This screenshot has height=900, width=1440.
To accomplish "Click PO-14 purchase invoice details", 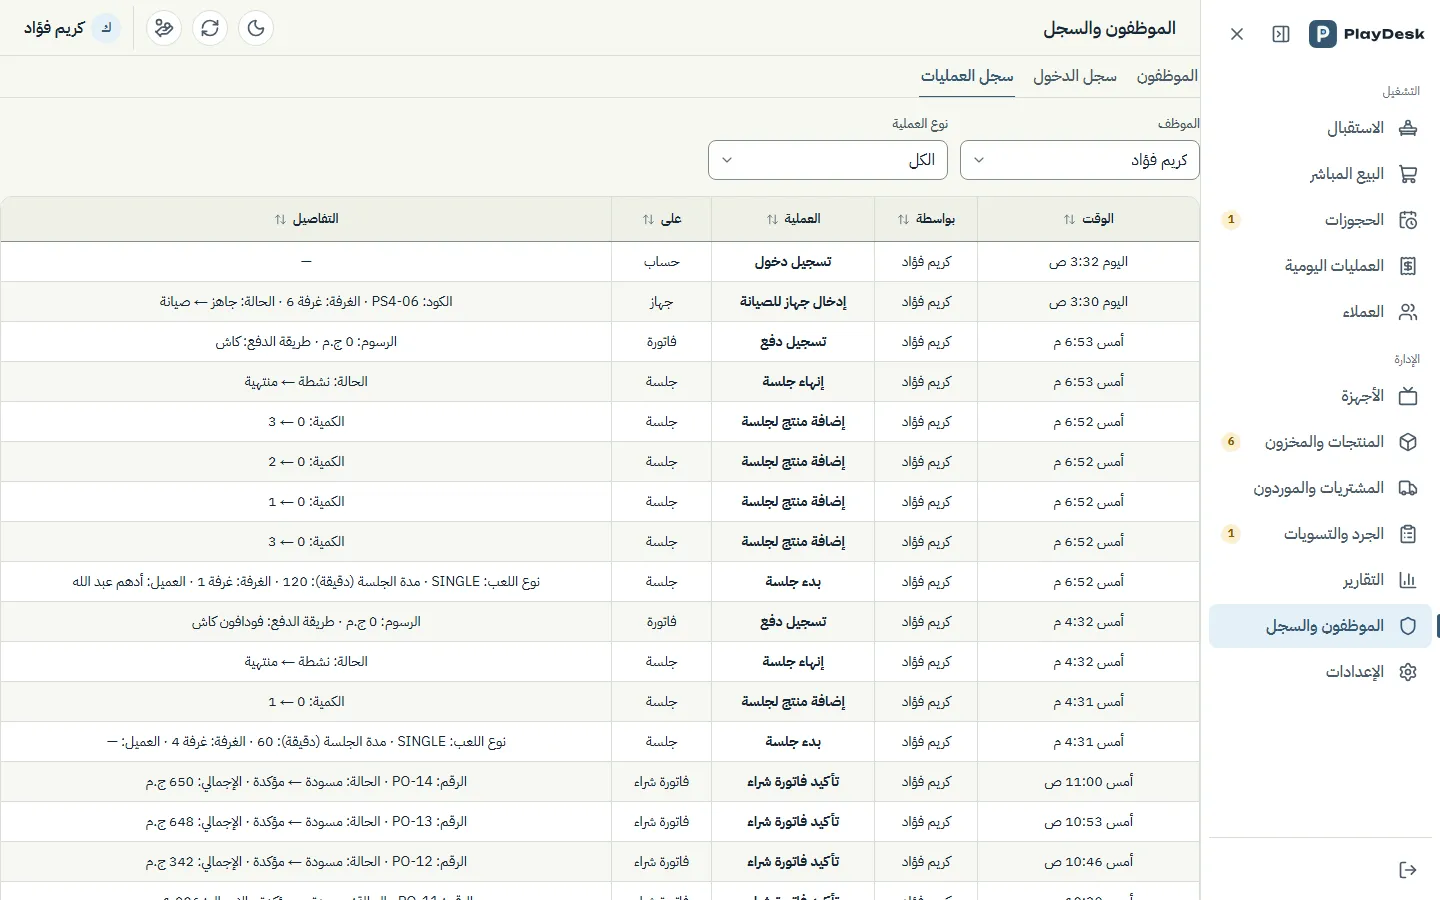I will point(306,782).
